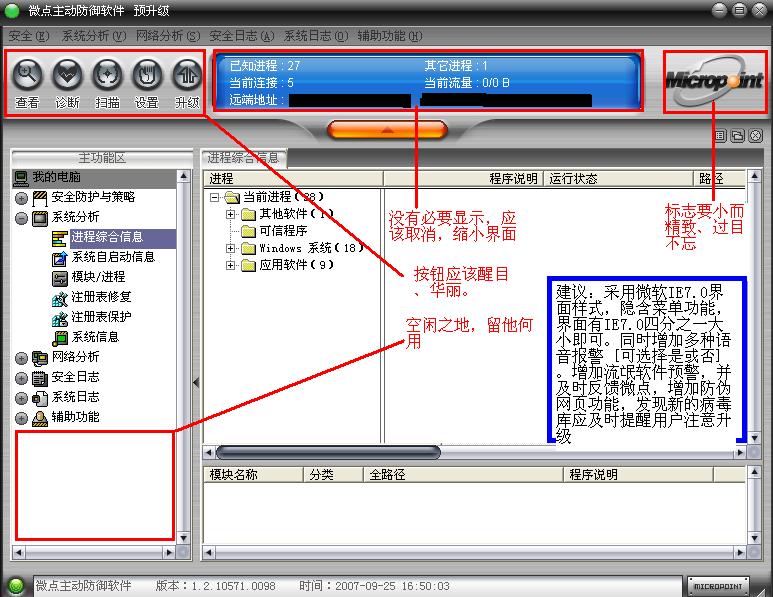The image size is (773, 597).
Task: Click the green status orb in status bar
Action: click(15, 586)
